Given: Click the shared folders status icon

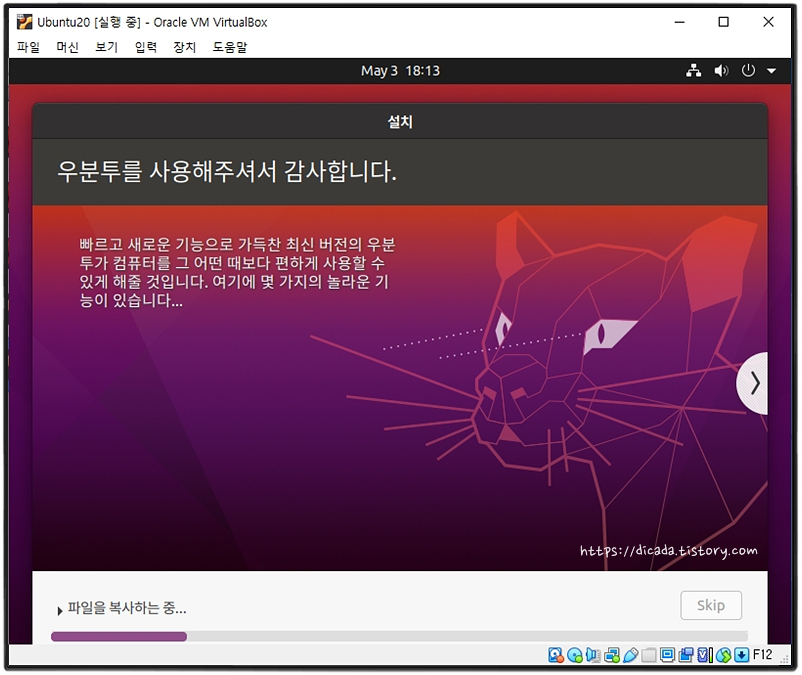Looking at the screenshot, I should [x=649, y=655].
